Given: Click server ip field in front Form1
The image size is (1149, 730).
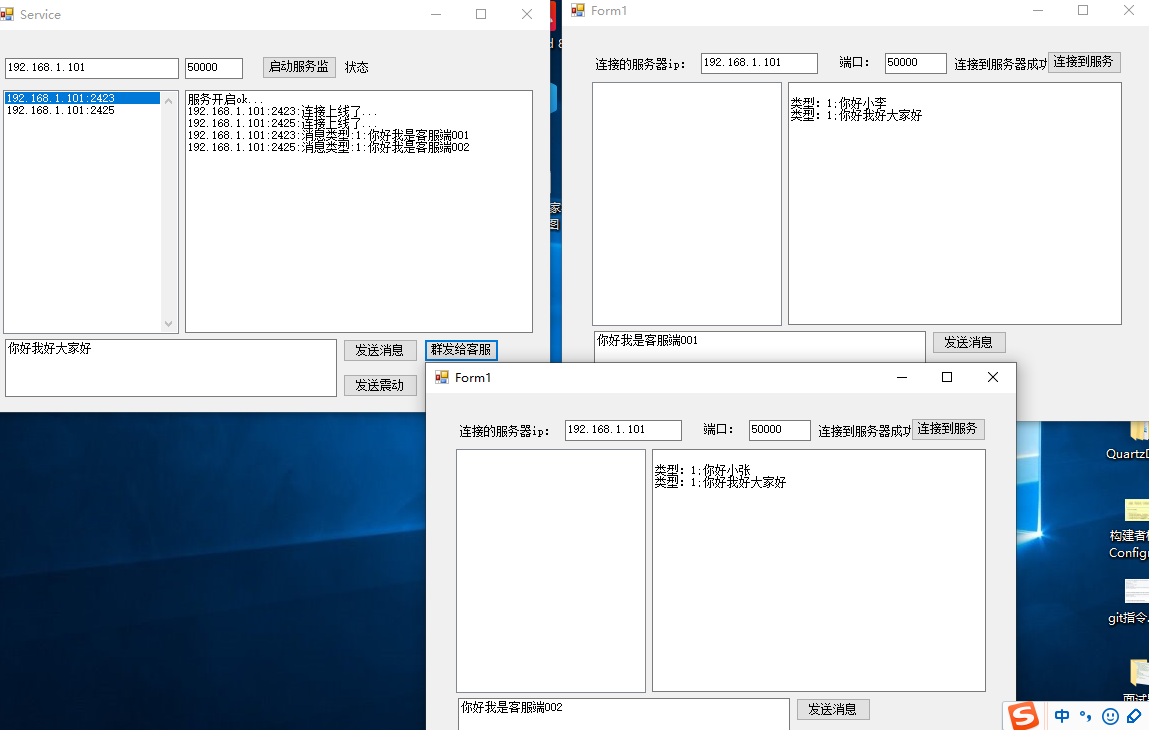Looking at the screenshot, I should [x=623, y=430].
